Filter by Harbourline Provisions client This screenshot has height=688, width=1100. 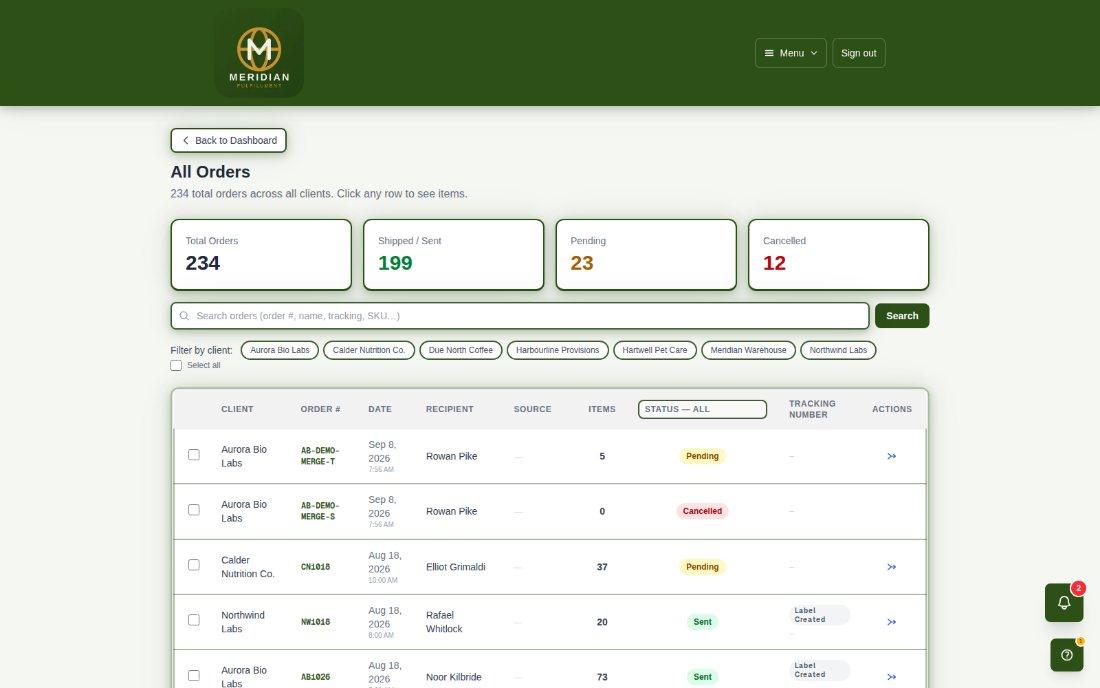pos(558,351)
